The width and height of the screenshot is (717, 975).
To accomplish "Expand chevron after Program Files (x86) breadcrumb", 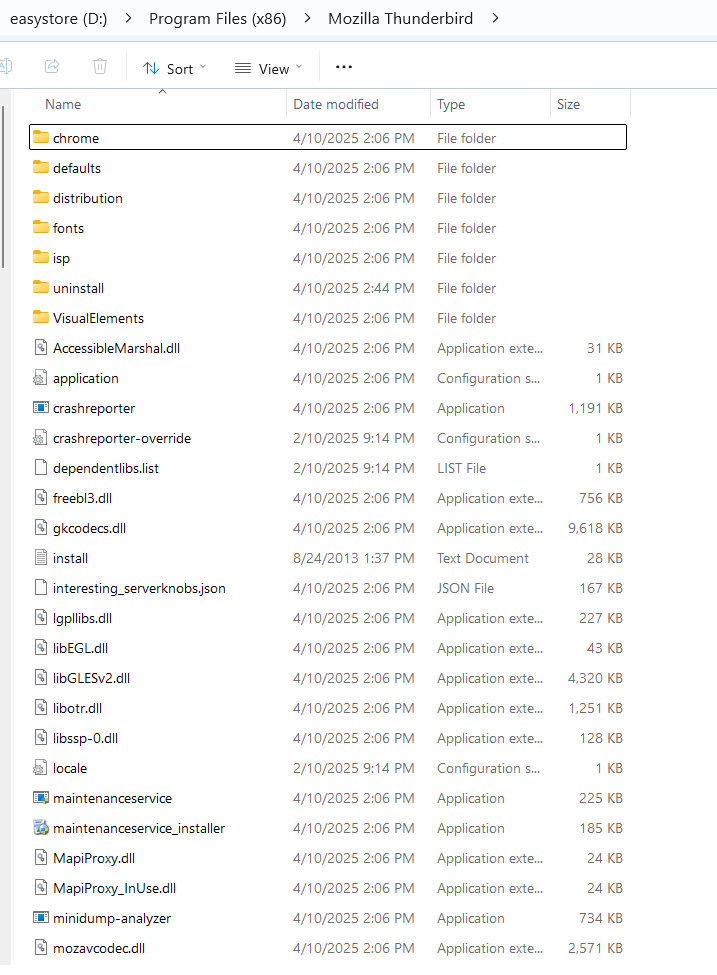I will click(x=307, y=18).
